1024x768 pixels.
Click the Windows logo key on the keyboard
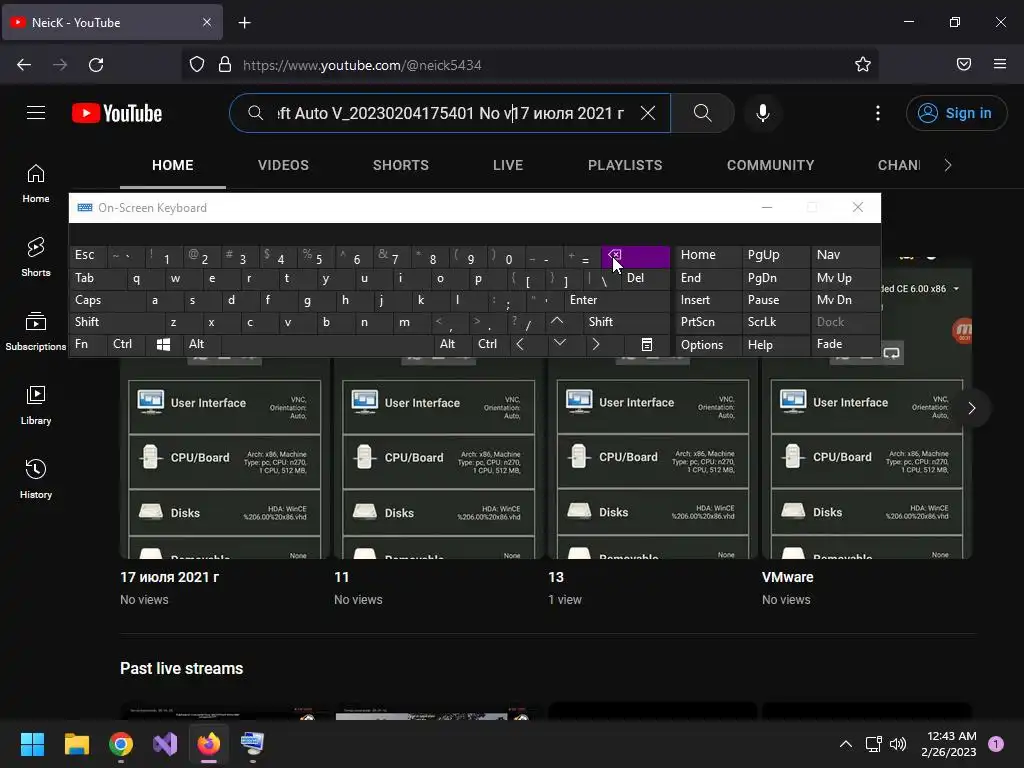pyautogui.click(x=163, y=344)
